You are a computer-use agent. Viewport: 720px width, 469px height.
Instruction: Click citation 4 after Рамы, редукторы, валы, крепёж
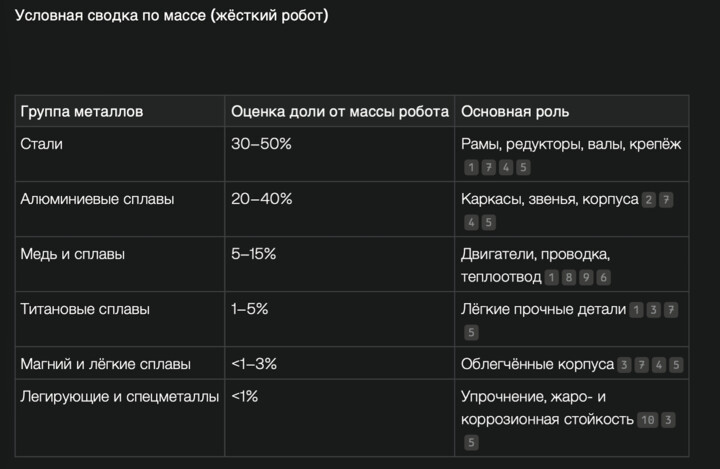click(x=506, y=167)
